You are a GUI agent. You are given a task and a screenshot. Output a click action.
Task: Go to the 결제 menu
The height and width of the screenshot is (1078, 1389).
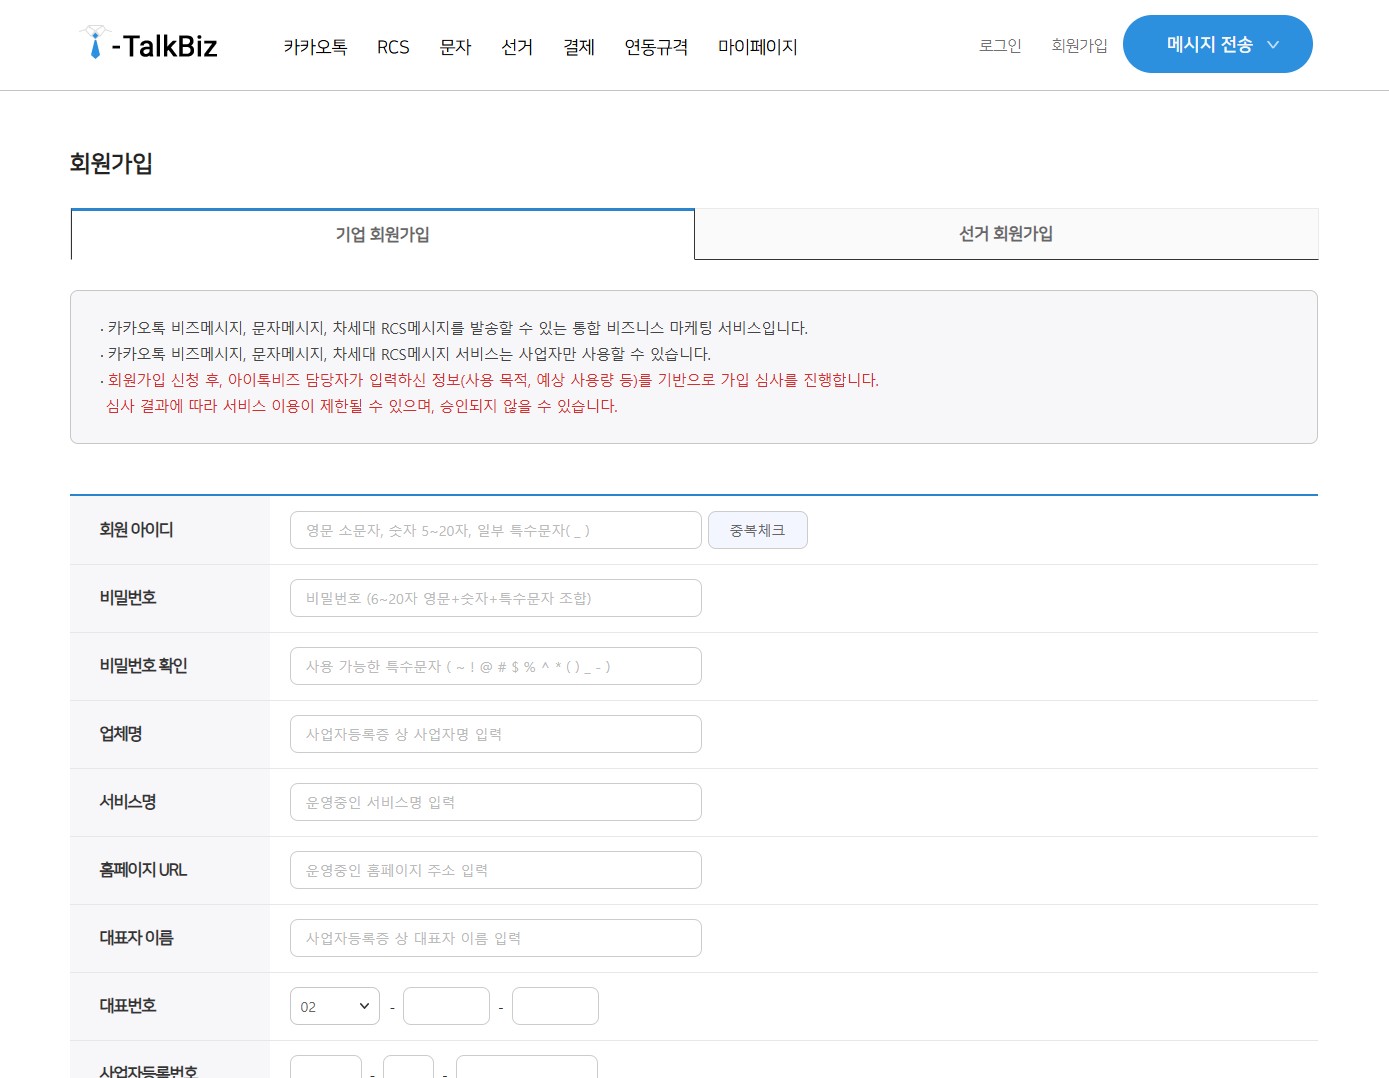pos(579,47)
